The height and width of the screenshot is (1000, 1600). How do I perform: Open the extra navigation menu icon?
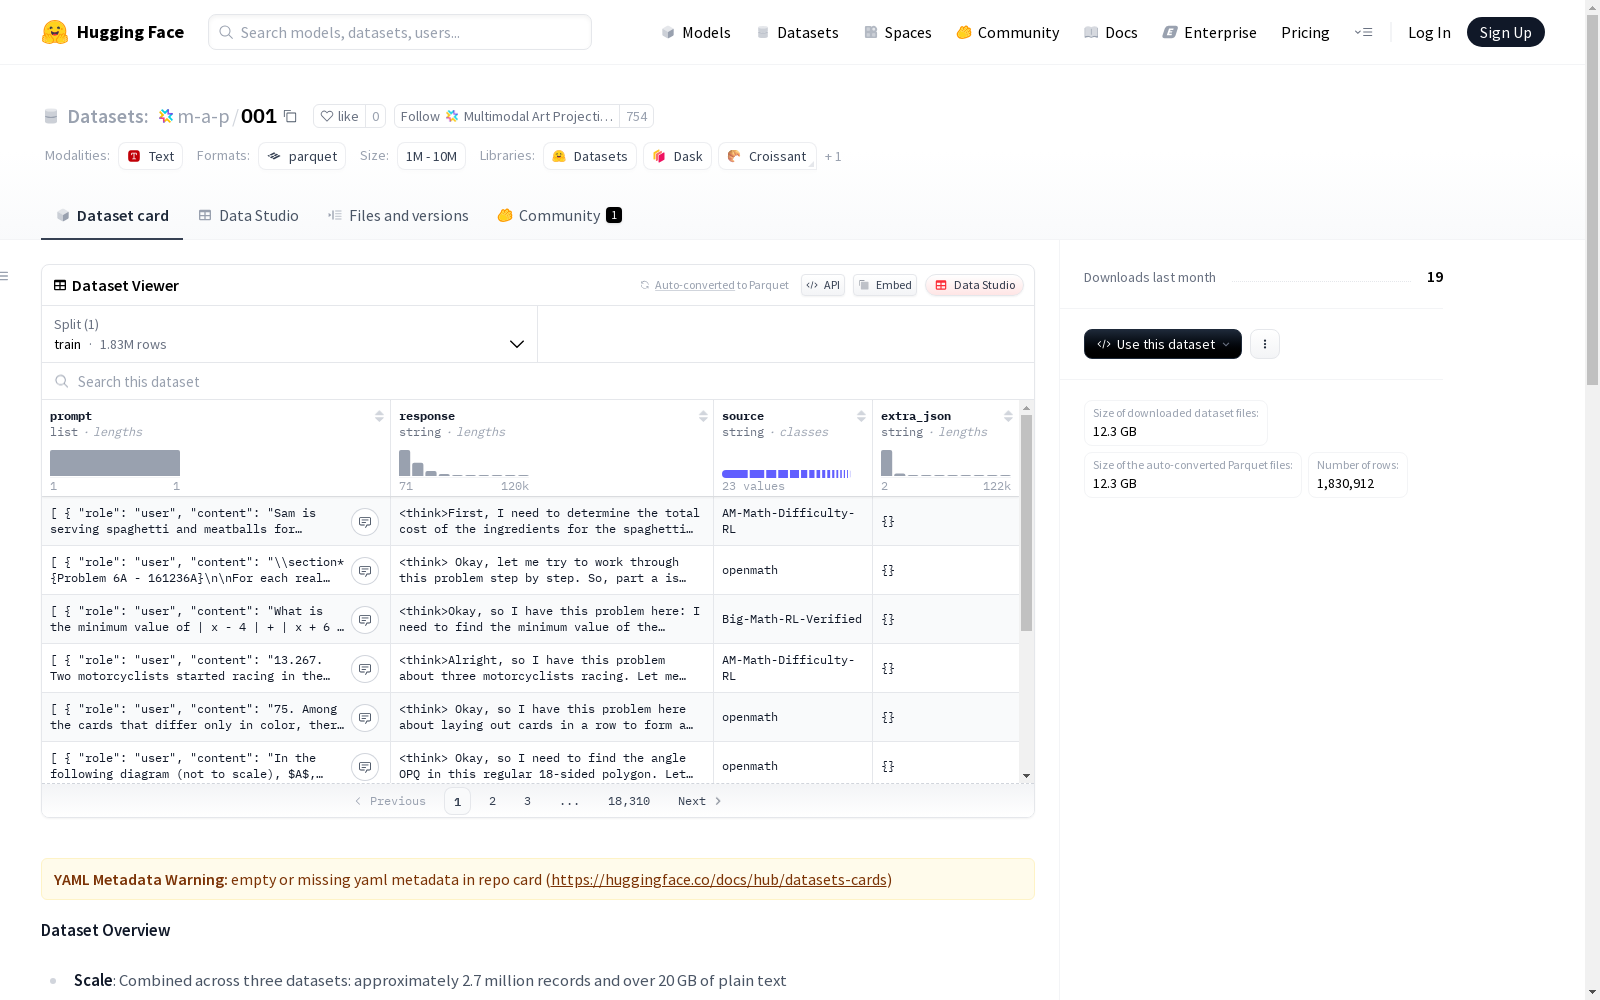coord(1363,32)
